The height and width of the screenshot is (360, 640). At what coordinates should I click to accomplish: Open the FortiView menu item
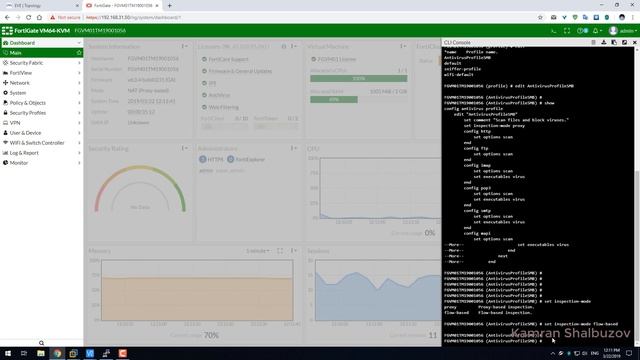[x=41, y=73]
